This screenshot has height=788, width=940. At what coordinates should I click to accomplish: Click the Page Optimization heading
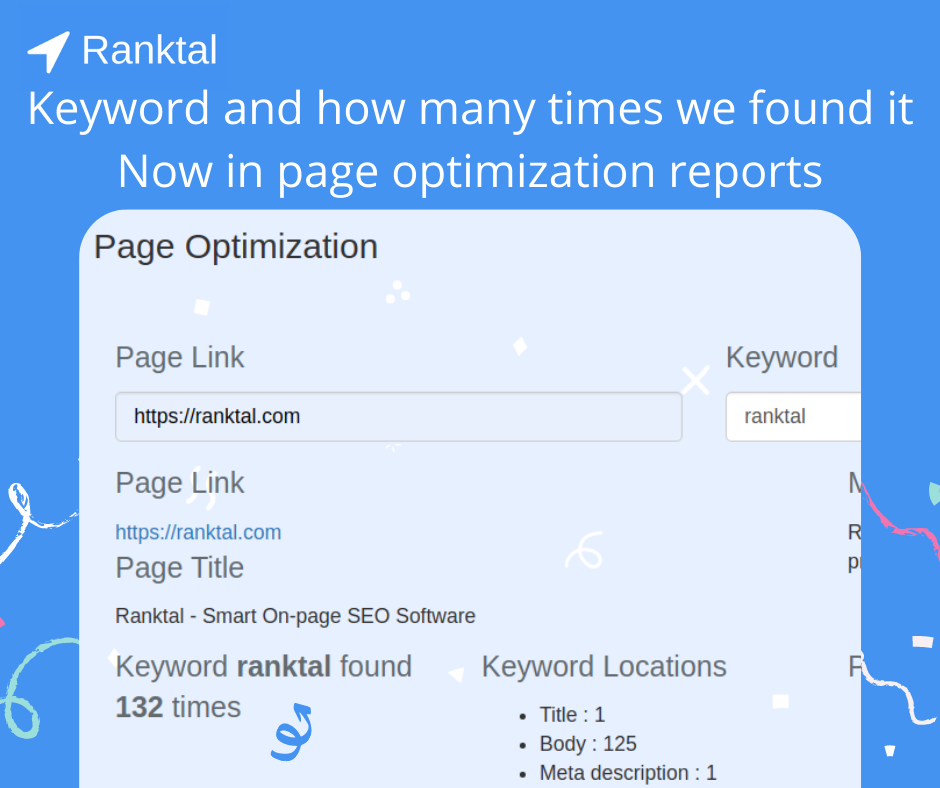coord(236,247)
